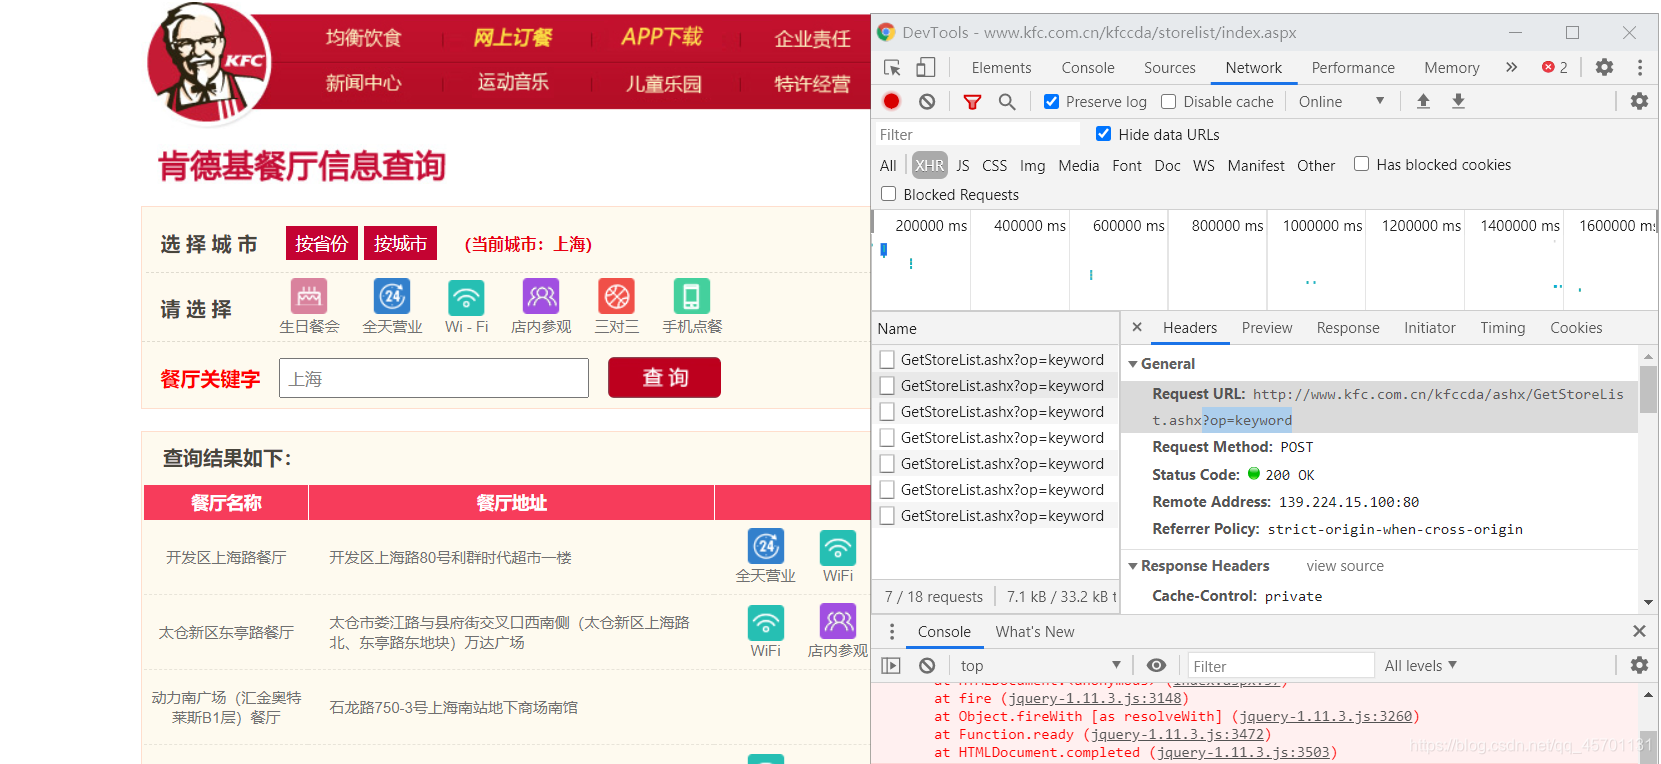Open DevTools three-dot customize menu

(1640, 67)
